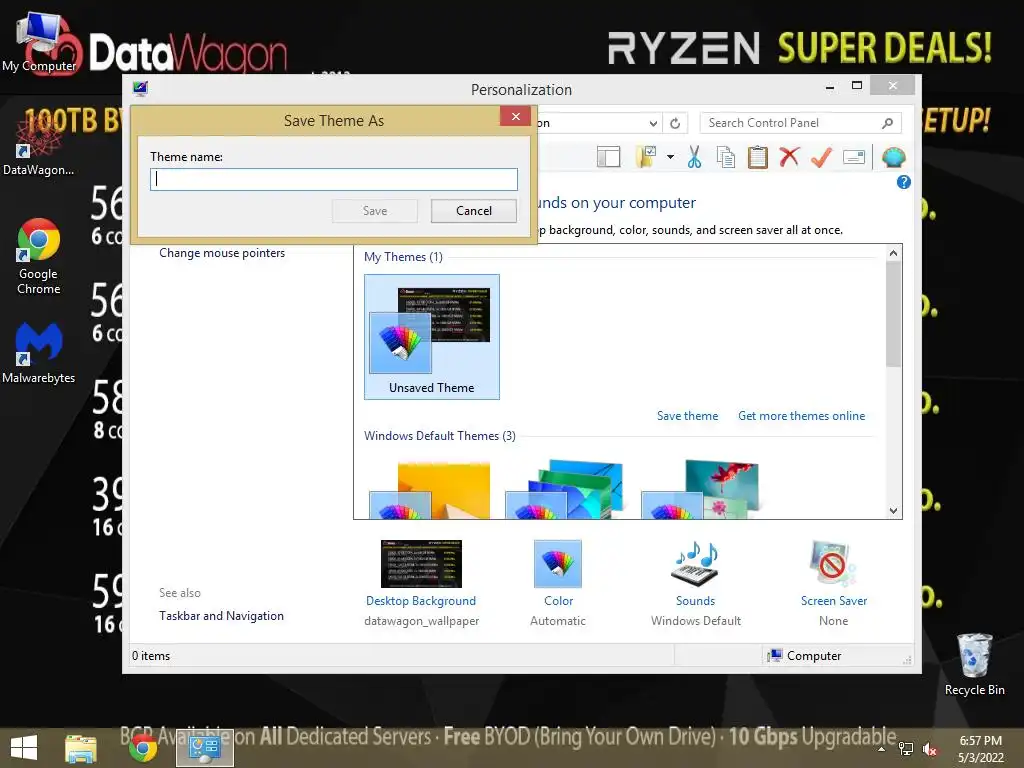Viewport: 1024px width, 768px height.
Task: Minimize the Personalization window
Action: click(830, 86)
